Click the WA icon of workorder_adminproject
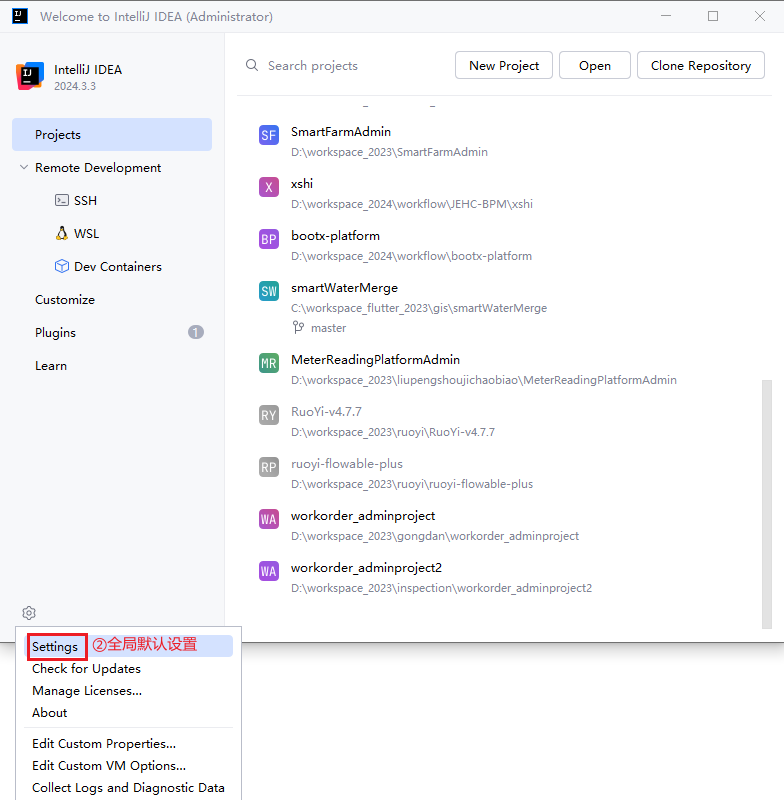 (x=269, y=519)
